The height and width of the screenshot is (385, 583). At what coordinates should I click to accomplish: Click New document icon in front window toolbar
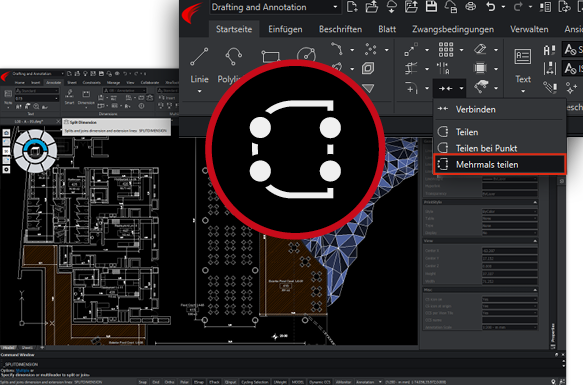click(x=351, y=7)
